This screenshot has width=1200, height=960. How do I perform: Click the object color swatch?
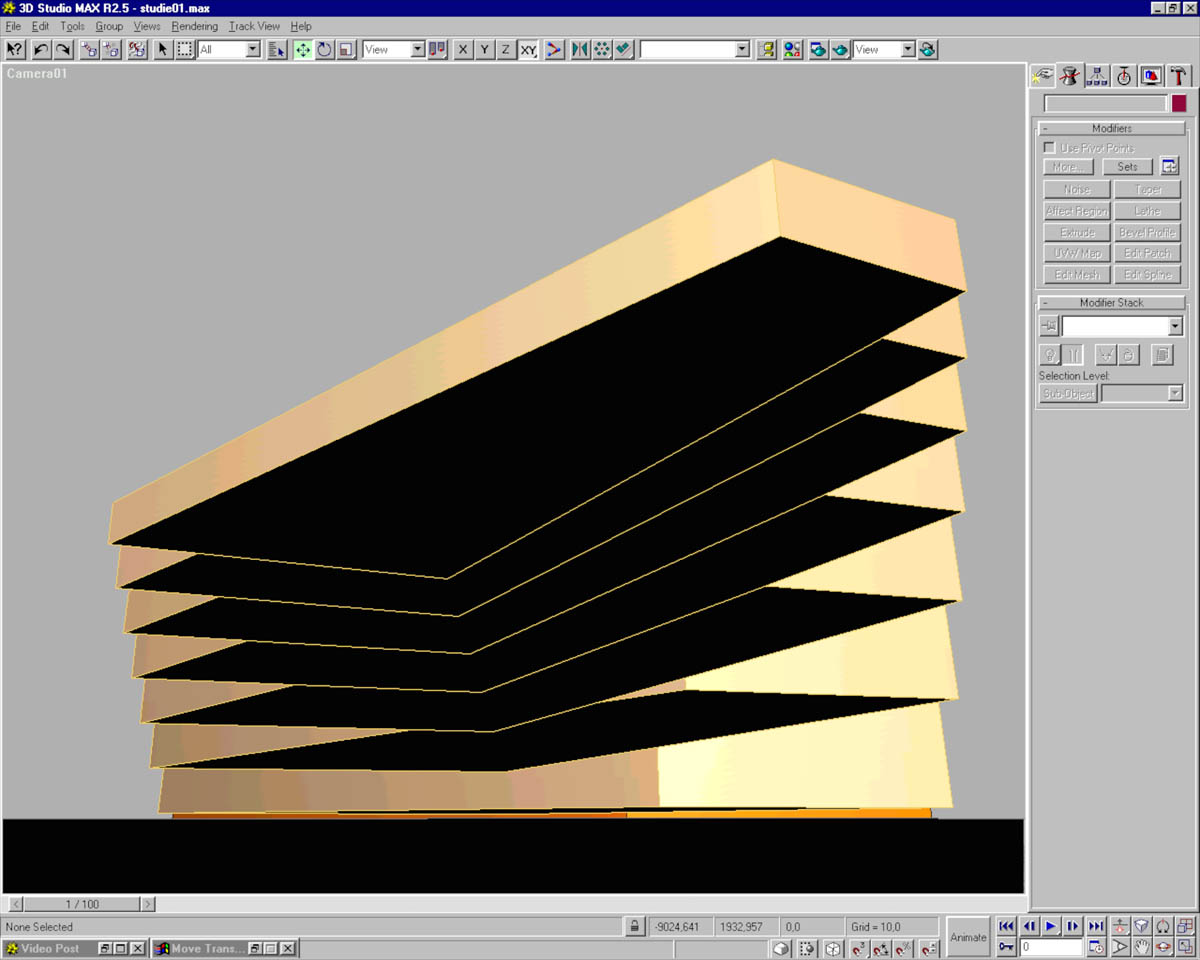(1179, 103)
